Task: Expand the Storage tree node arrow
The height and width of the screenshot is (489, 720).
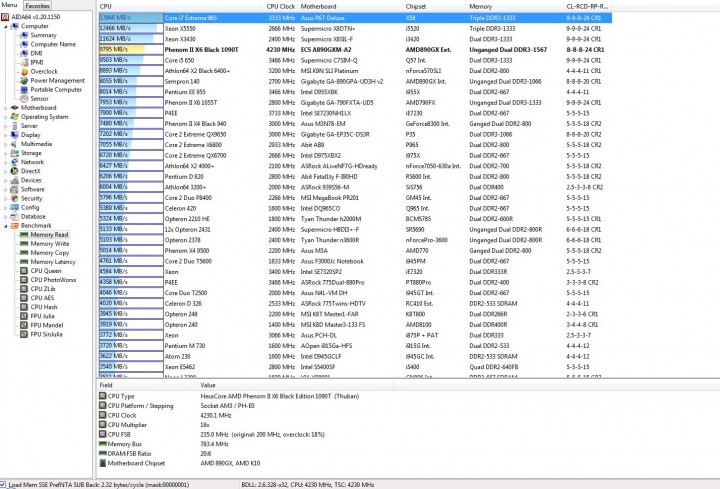Action: 6,153
